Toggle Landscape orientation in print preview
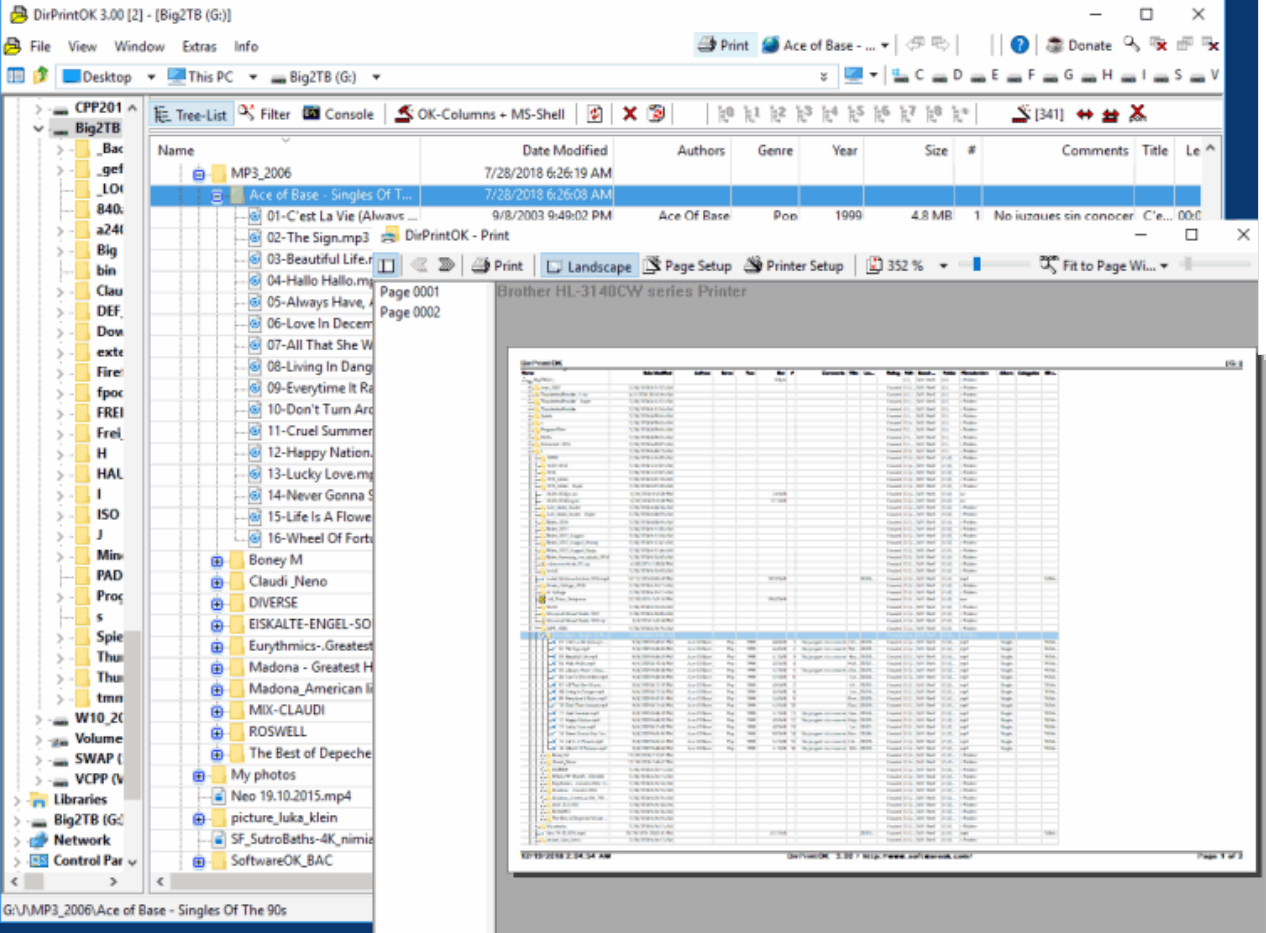1266x933 pixels. pyautogui.click(x=588, y=265)
